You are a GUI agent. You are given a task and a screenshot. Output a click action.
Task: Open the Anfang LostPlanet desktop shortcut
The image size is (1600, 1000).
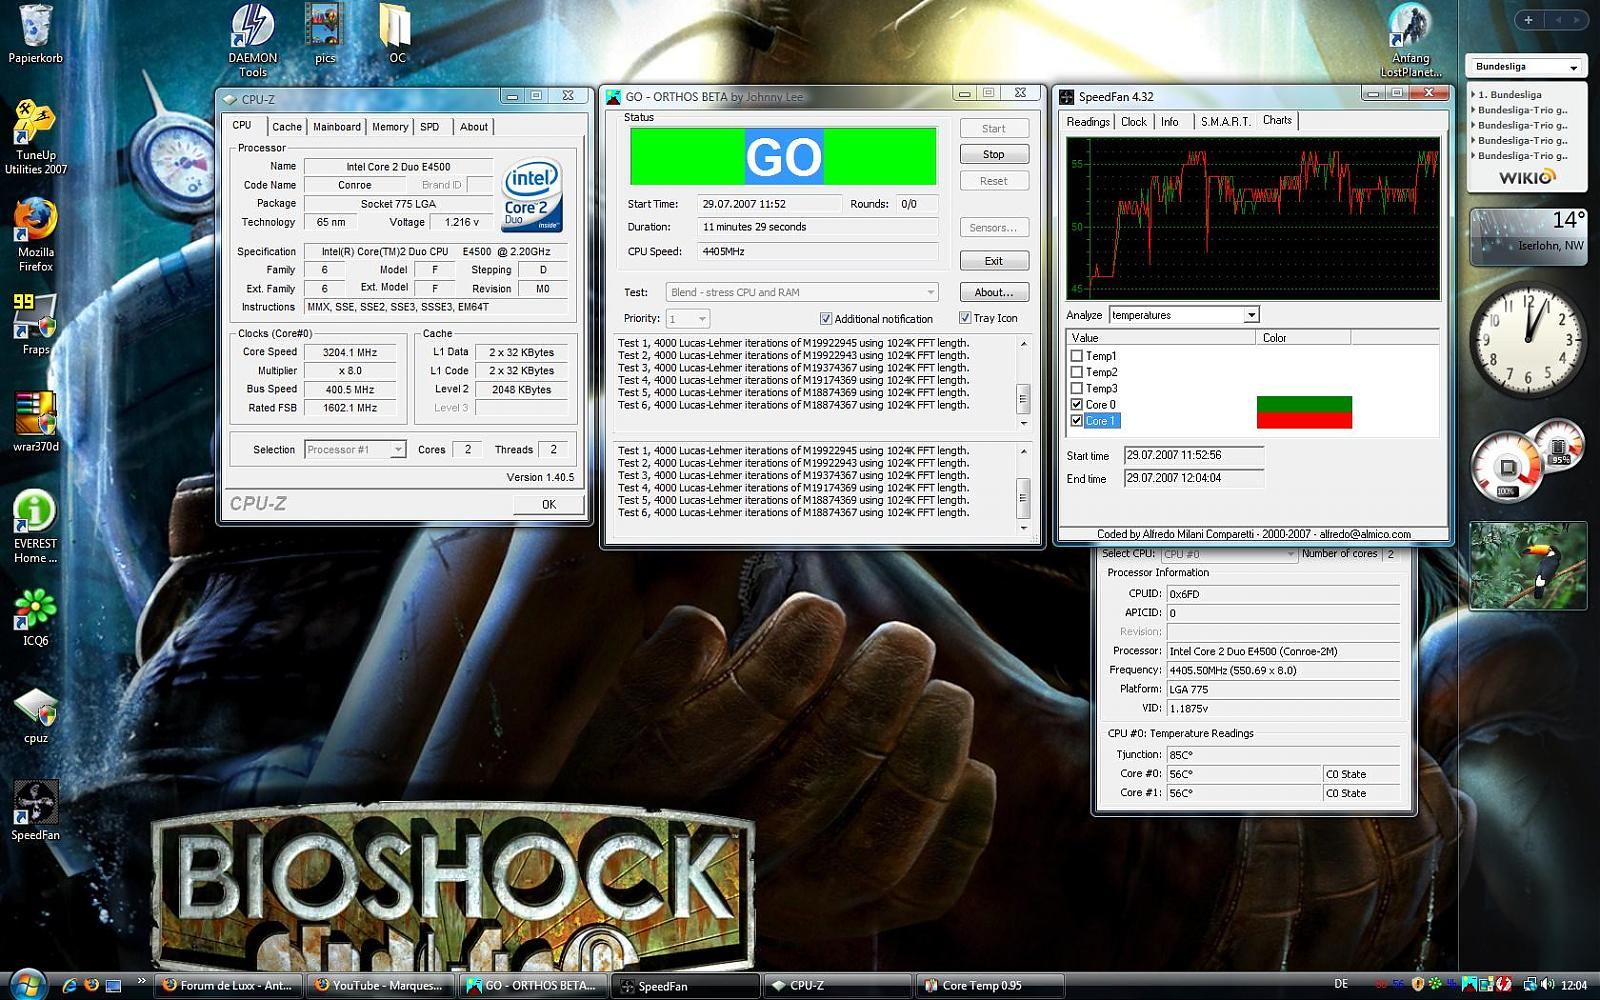click(1411, 40)
